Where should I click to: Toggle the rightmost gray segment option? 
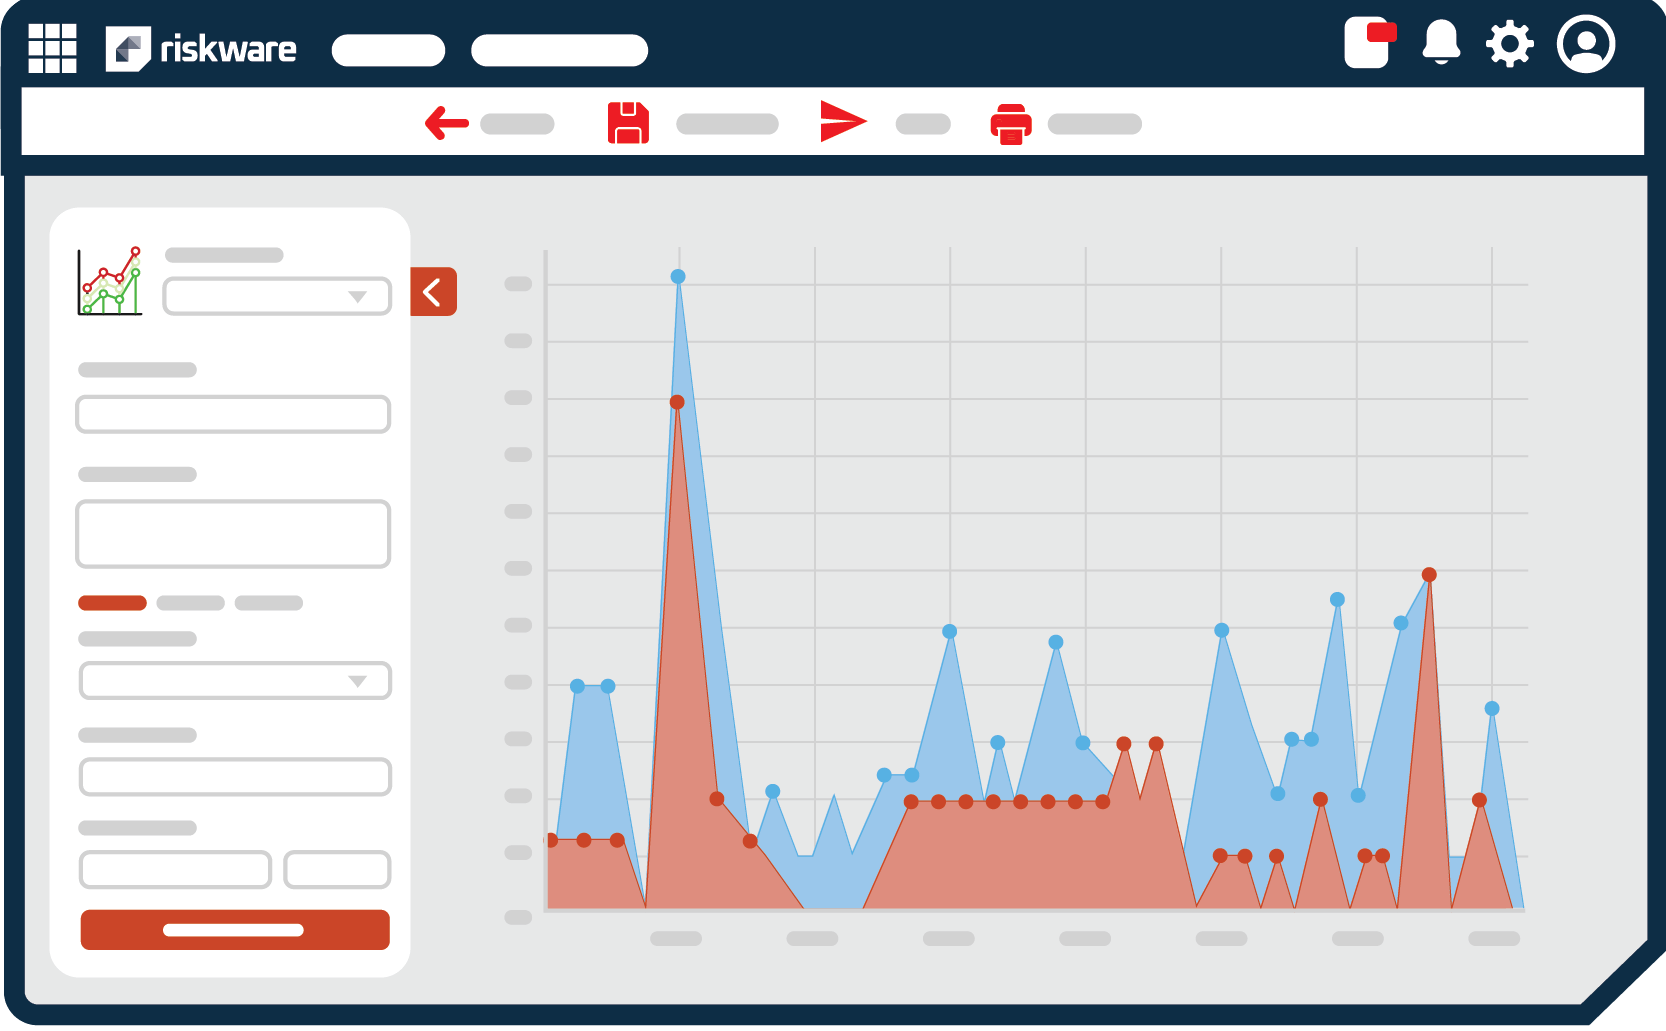pos(268,602)
